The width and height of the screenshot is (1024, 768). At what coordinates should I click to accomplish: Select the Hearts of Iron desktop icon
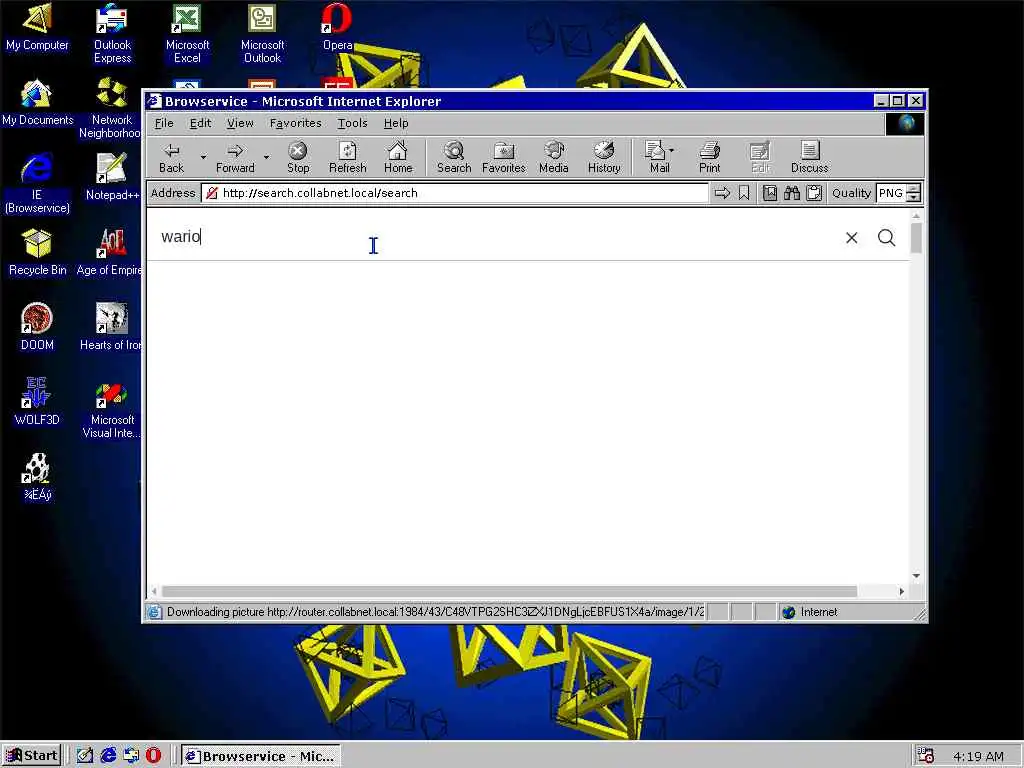coord(111,327)
